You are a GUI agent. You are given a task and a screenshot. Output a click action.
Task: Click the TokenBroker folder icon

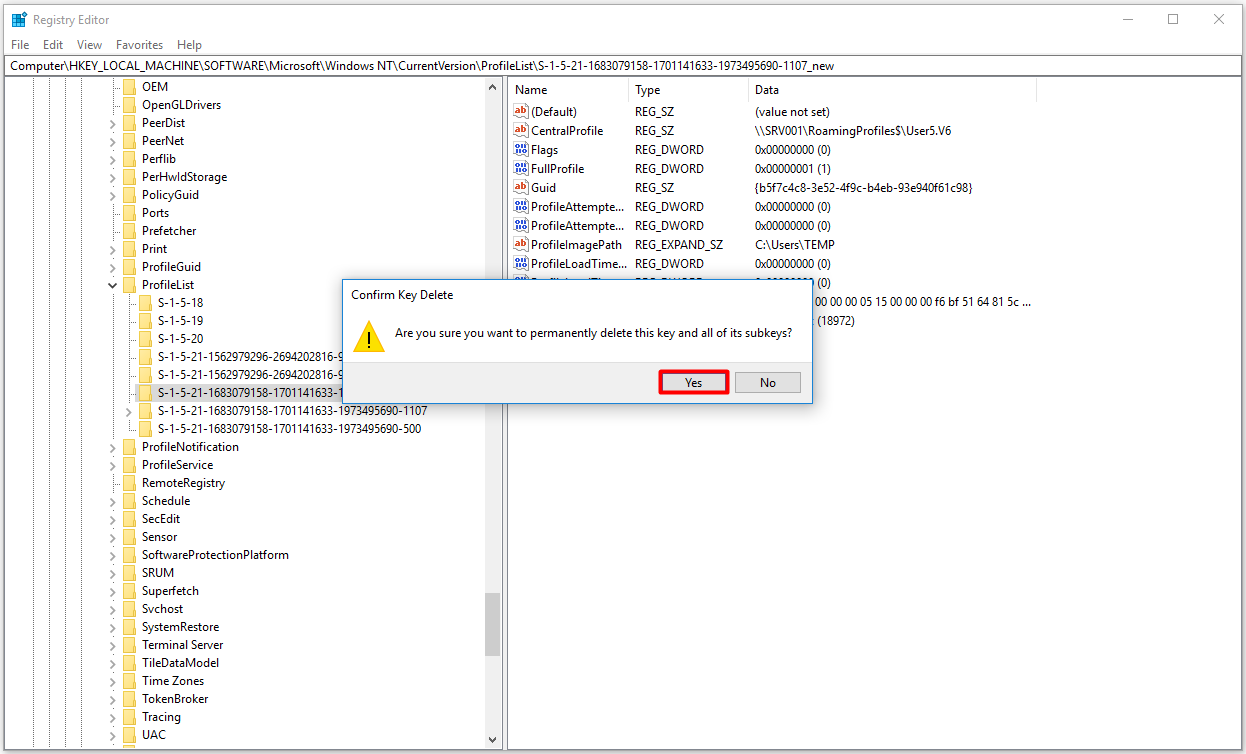point(129,699)
